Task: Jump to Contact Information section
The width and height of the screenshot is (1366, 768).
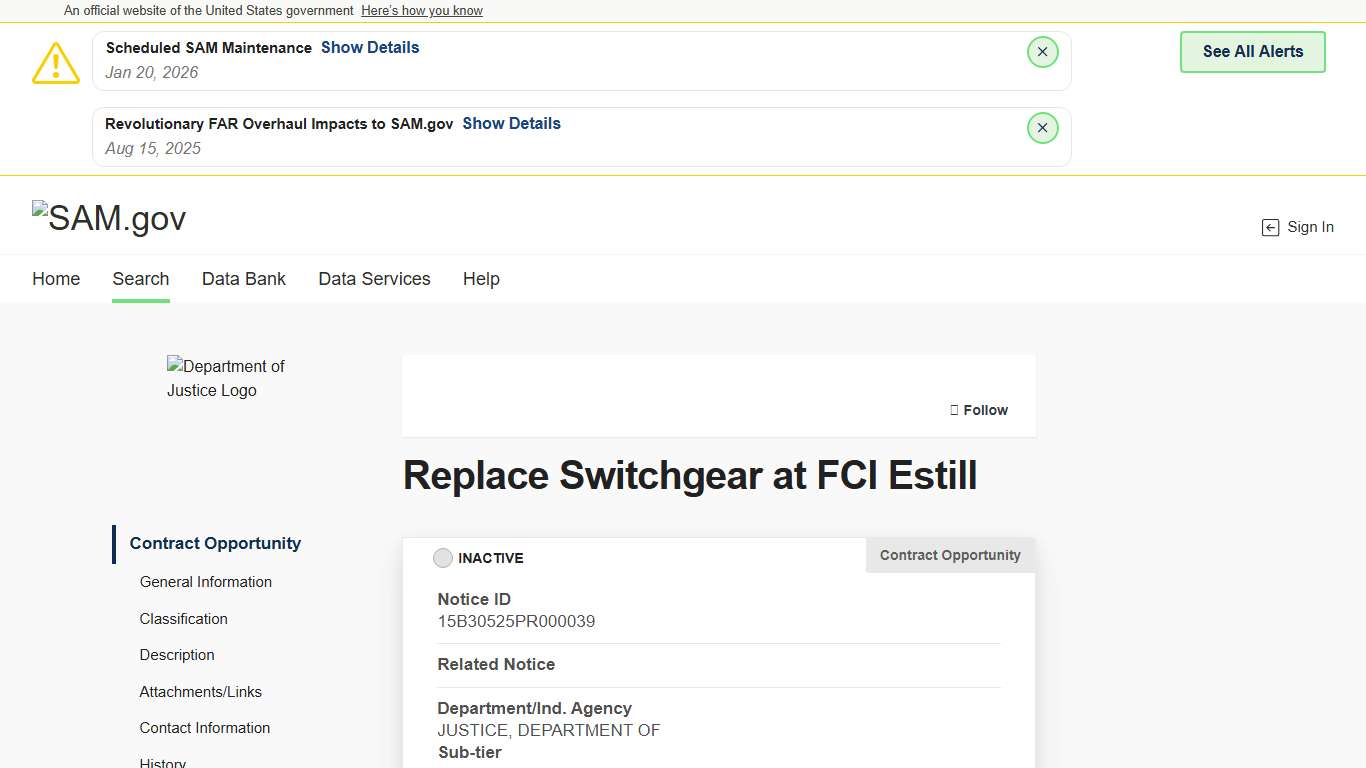Action: 205,728
